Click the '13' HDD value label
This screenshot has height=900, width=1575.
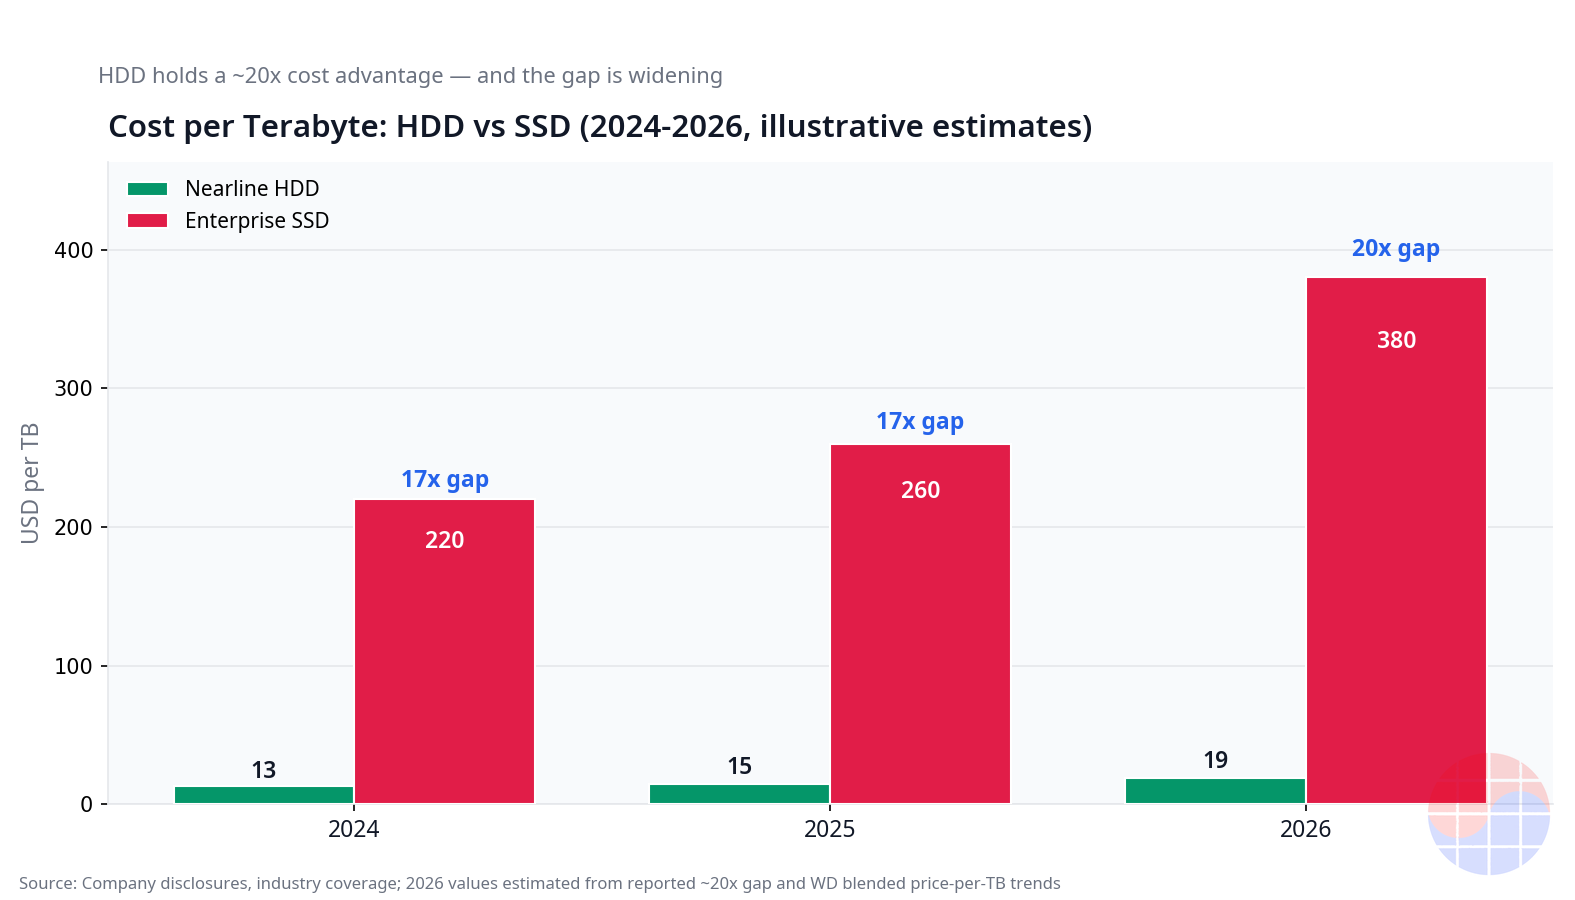[x=264, y=770]
